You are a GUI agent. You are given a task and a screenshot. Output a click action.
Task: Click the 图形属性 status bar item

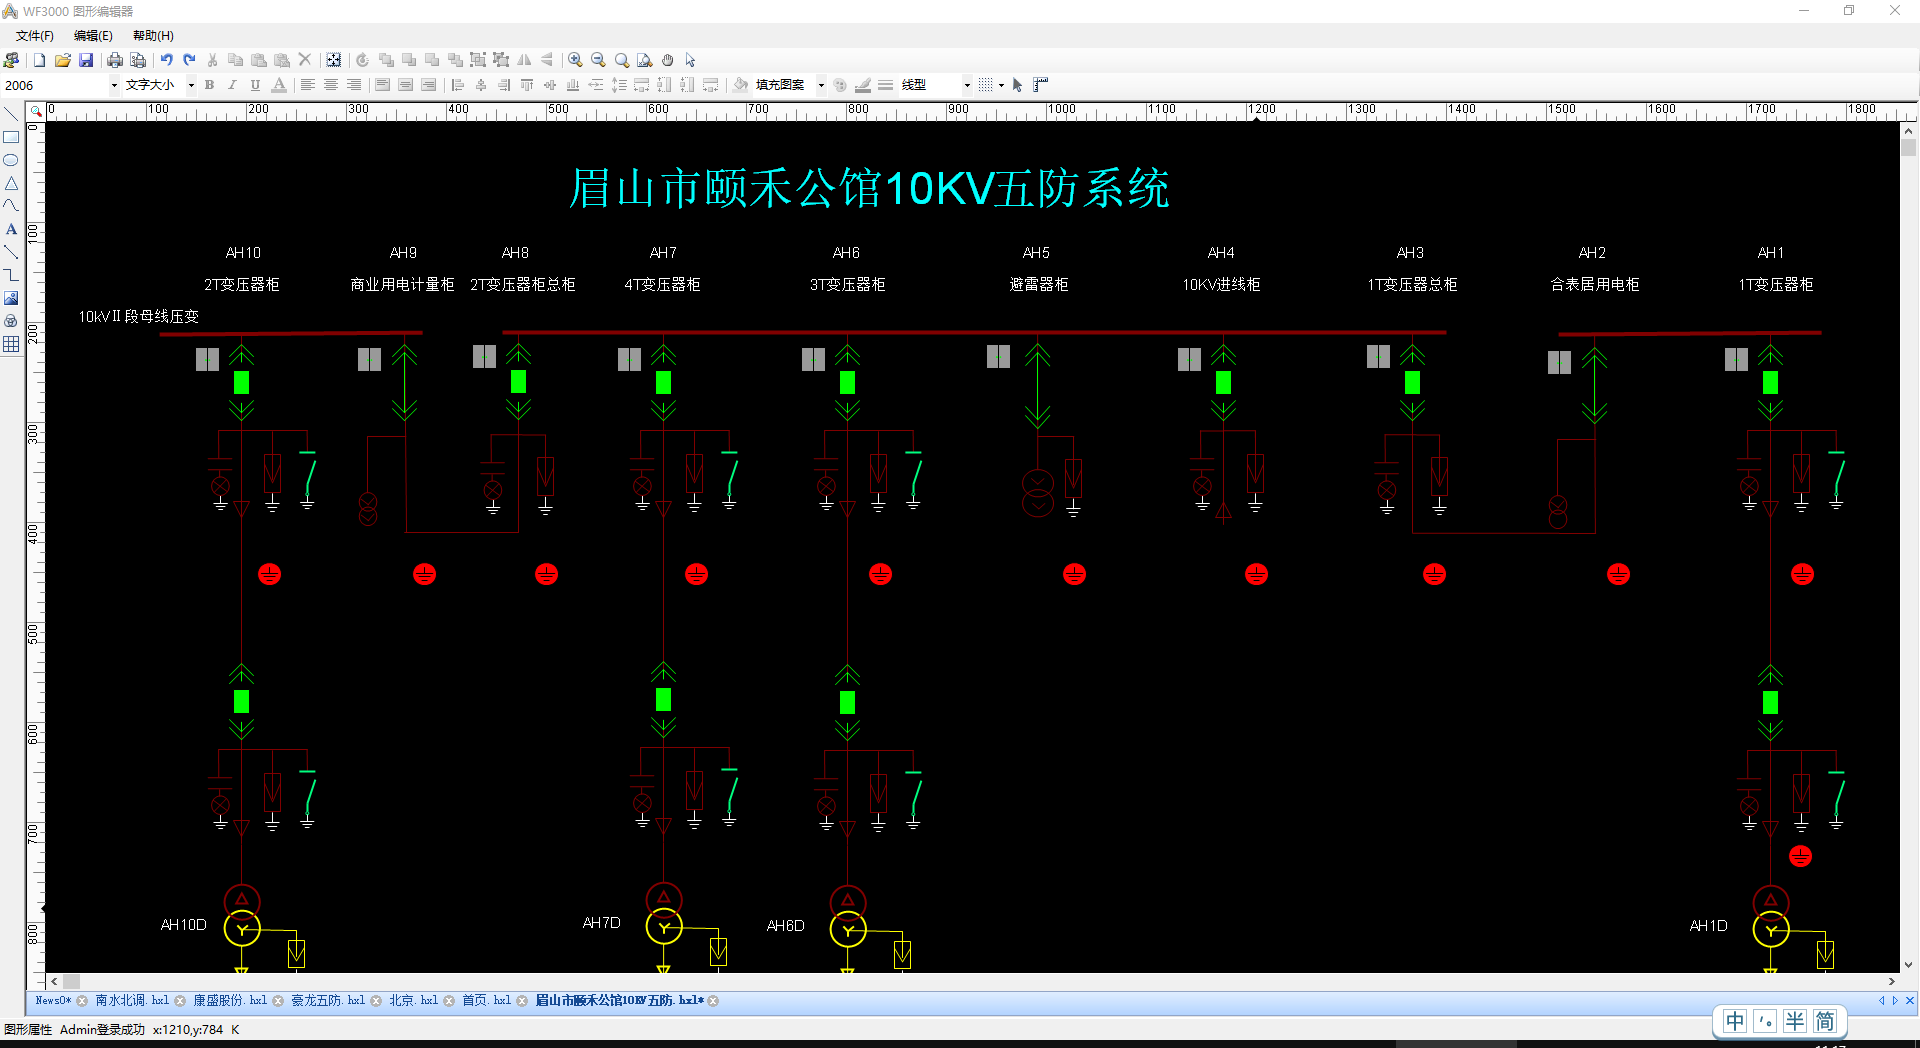pyautogui.click(x=28, y=1029)
